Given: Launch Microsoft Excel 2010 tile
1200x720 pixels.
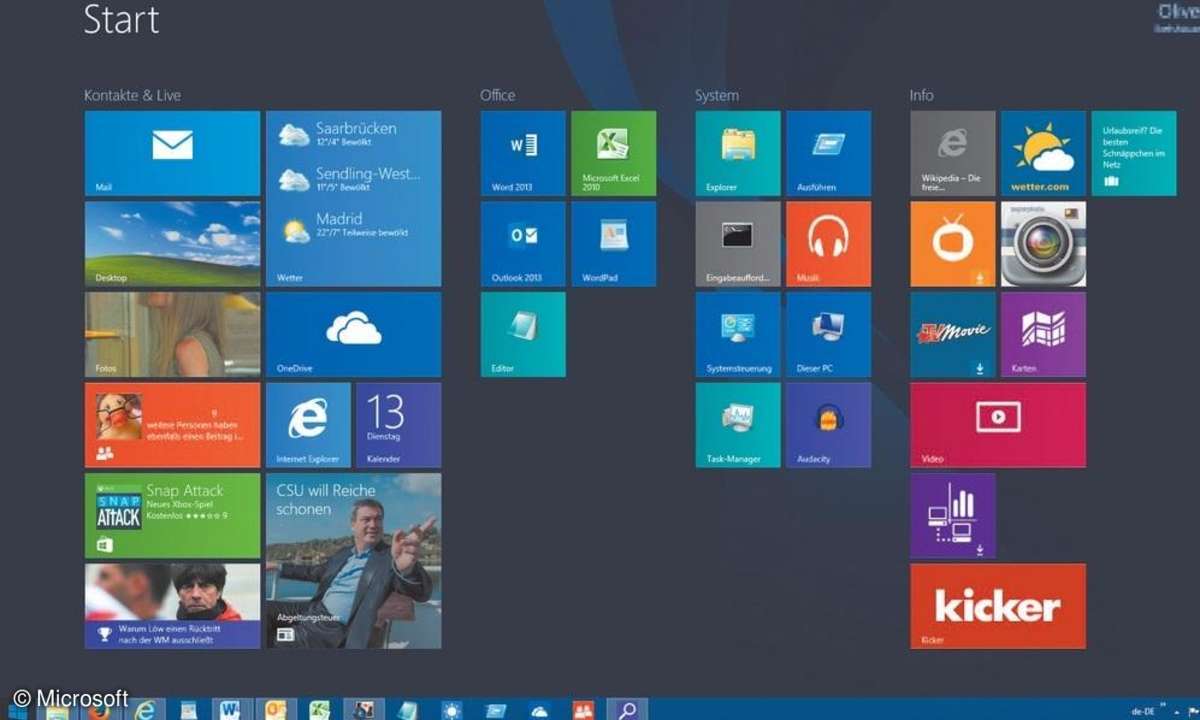Looking at the screenshot, I should tap(613, 153).
